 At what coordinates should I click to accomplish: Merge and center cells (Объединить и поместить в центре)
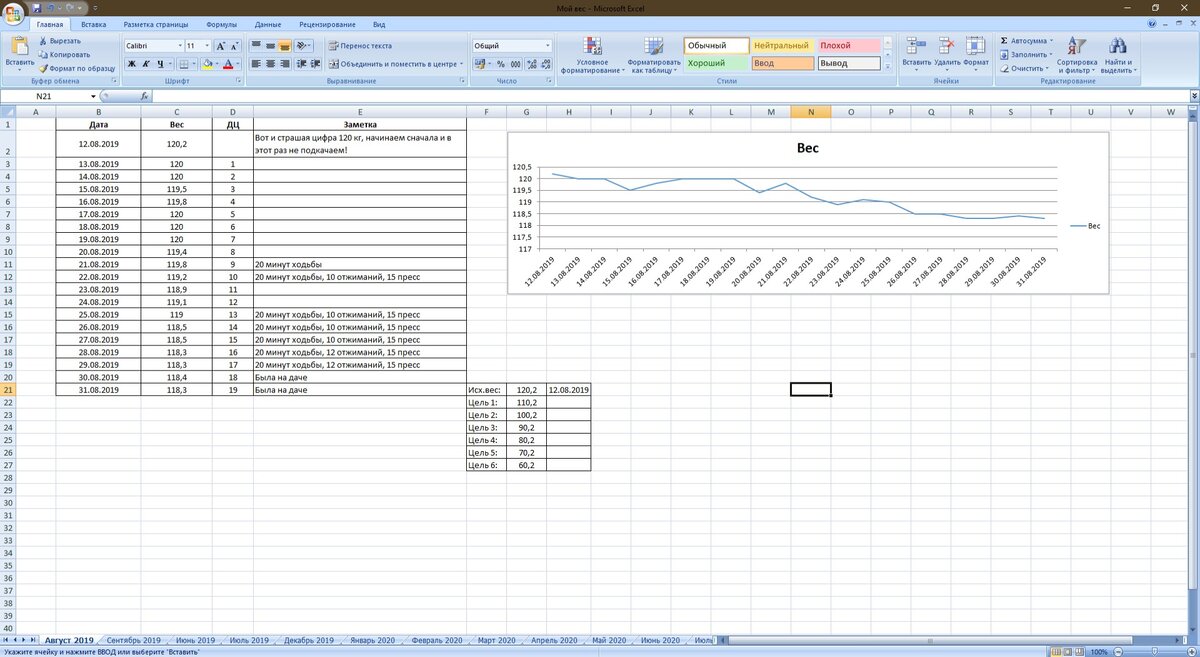pyautogui.click(x=395, y=64)
